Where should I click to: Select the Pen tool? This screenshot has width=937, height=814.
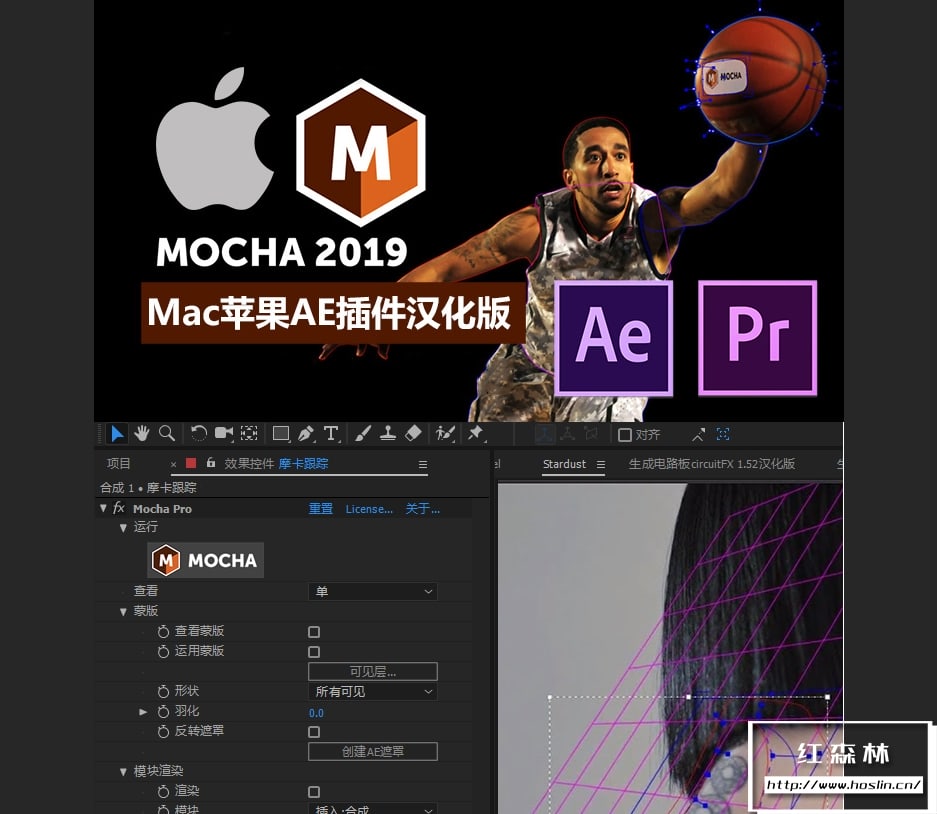click(306, 433)
